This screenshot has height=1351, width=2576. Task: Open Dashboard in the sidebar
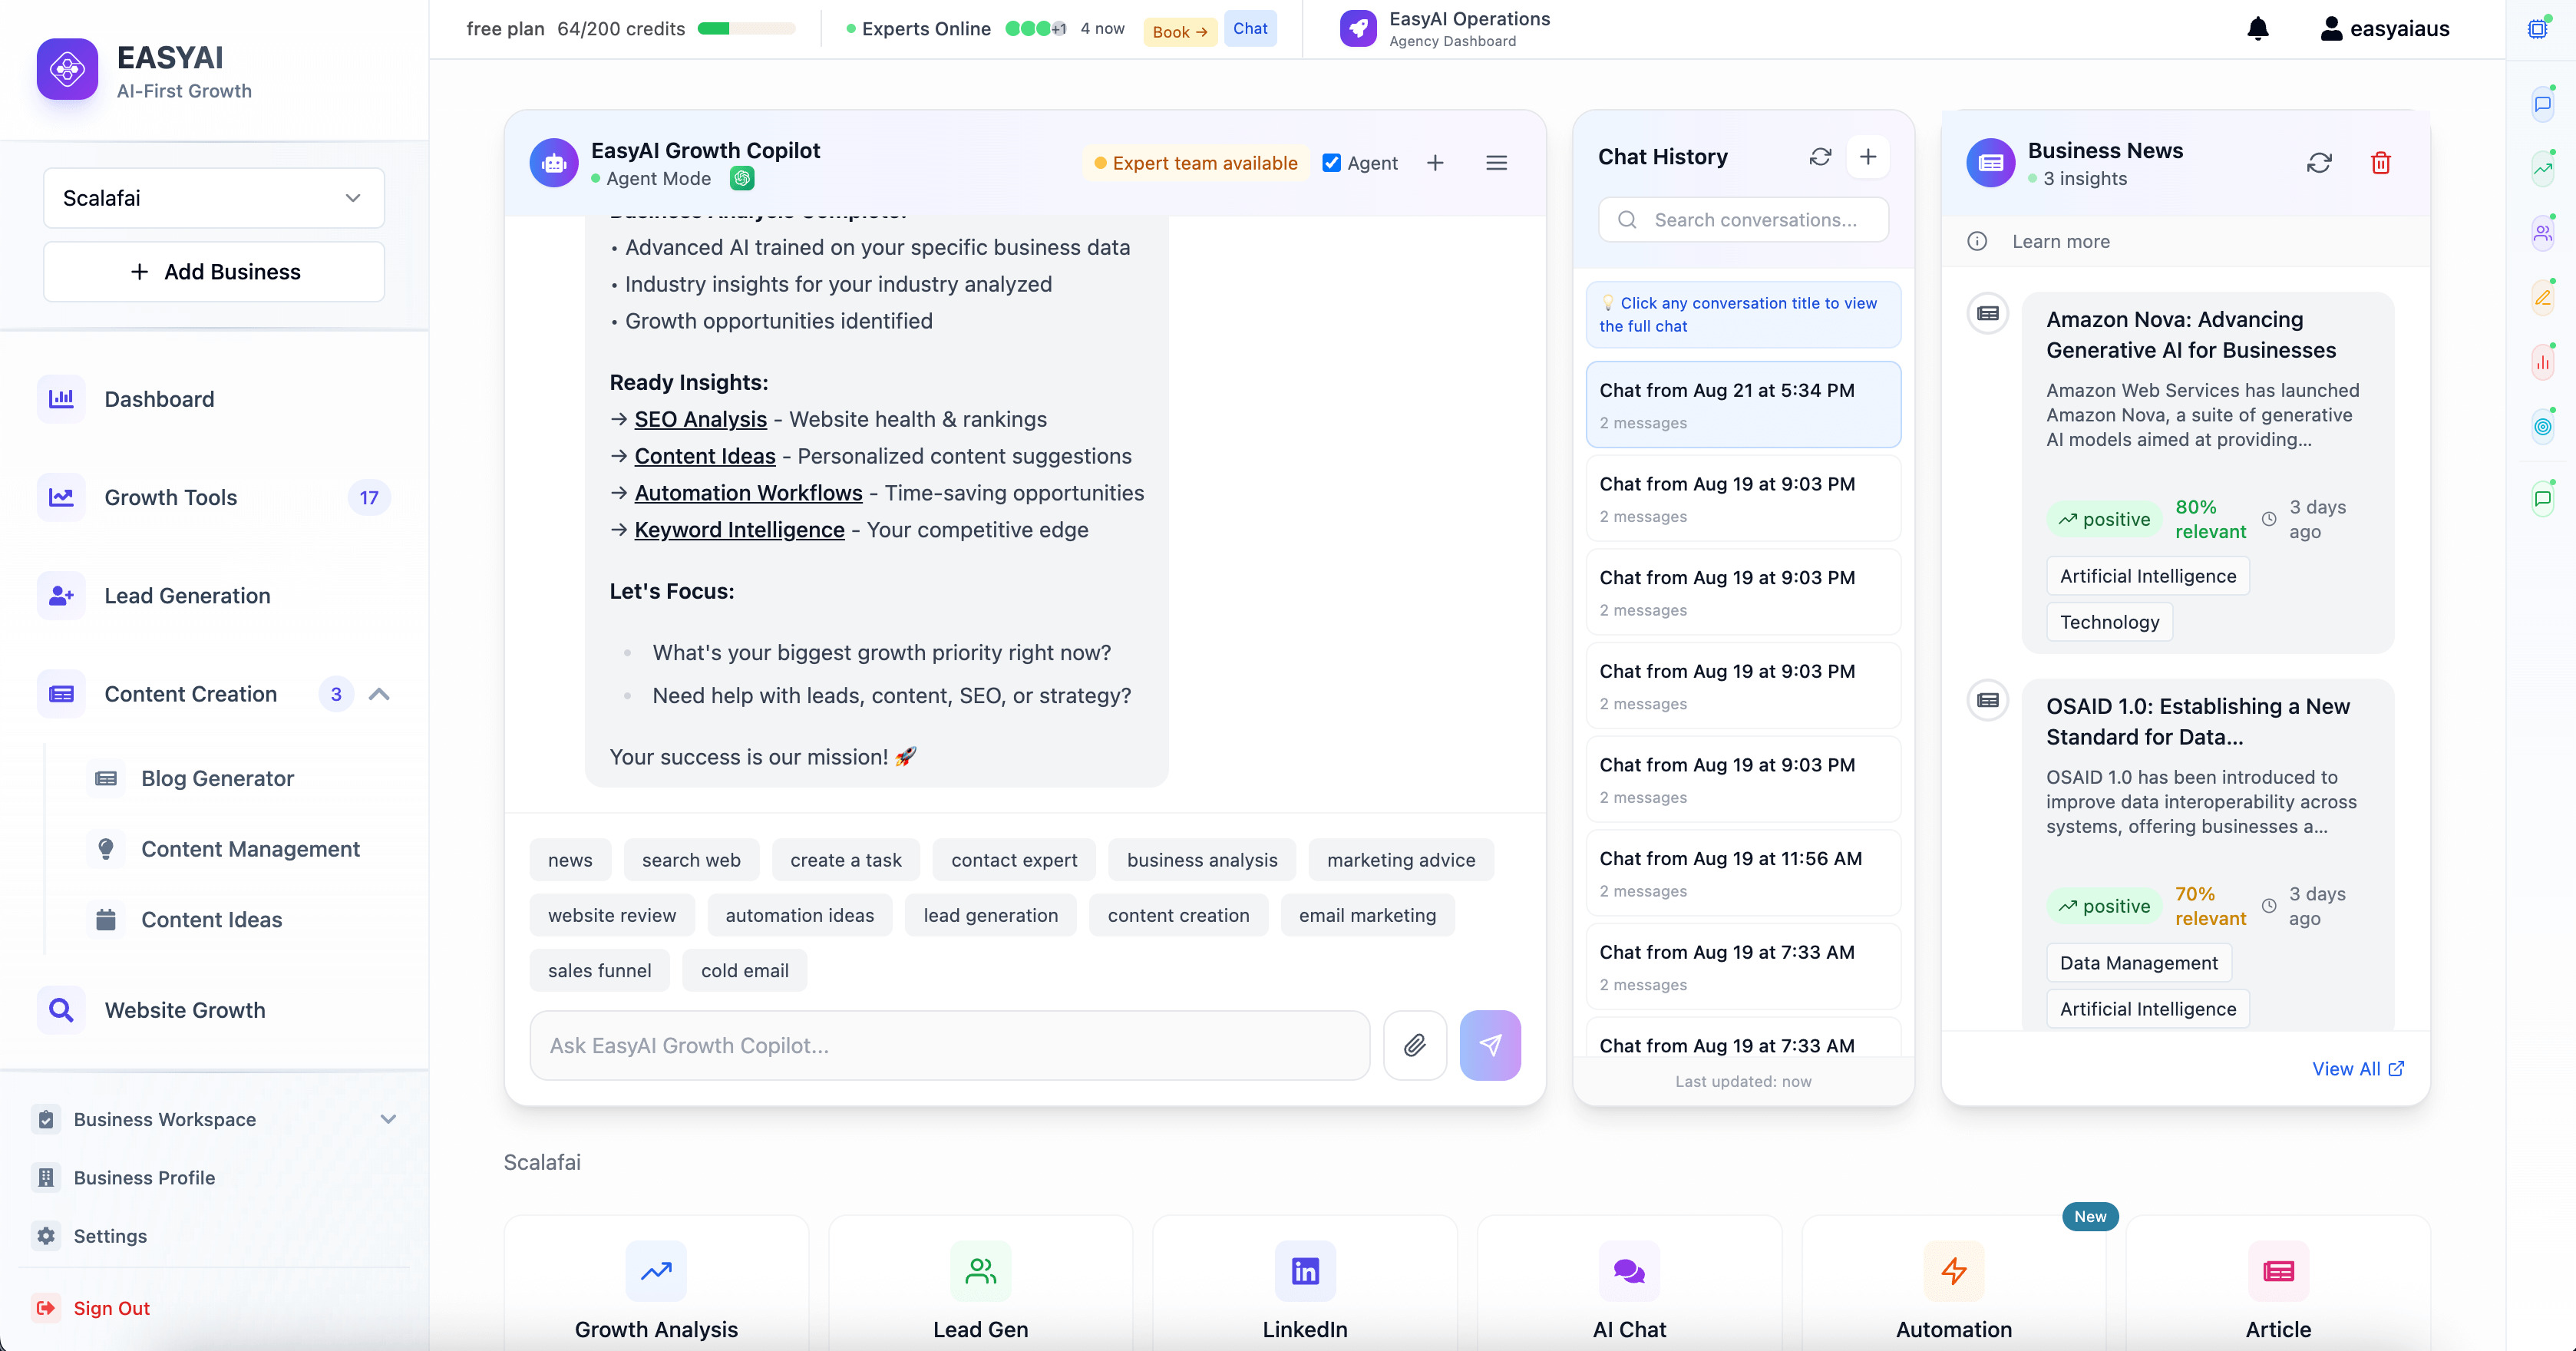214,399
